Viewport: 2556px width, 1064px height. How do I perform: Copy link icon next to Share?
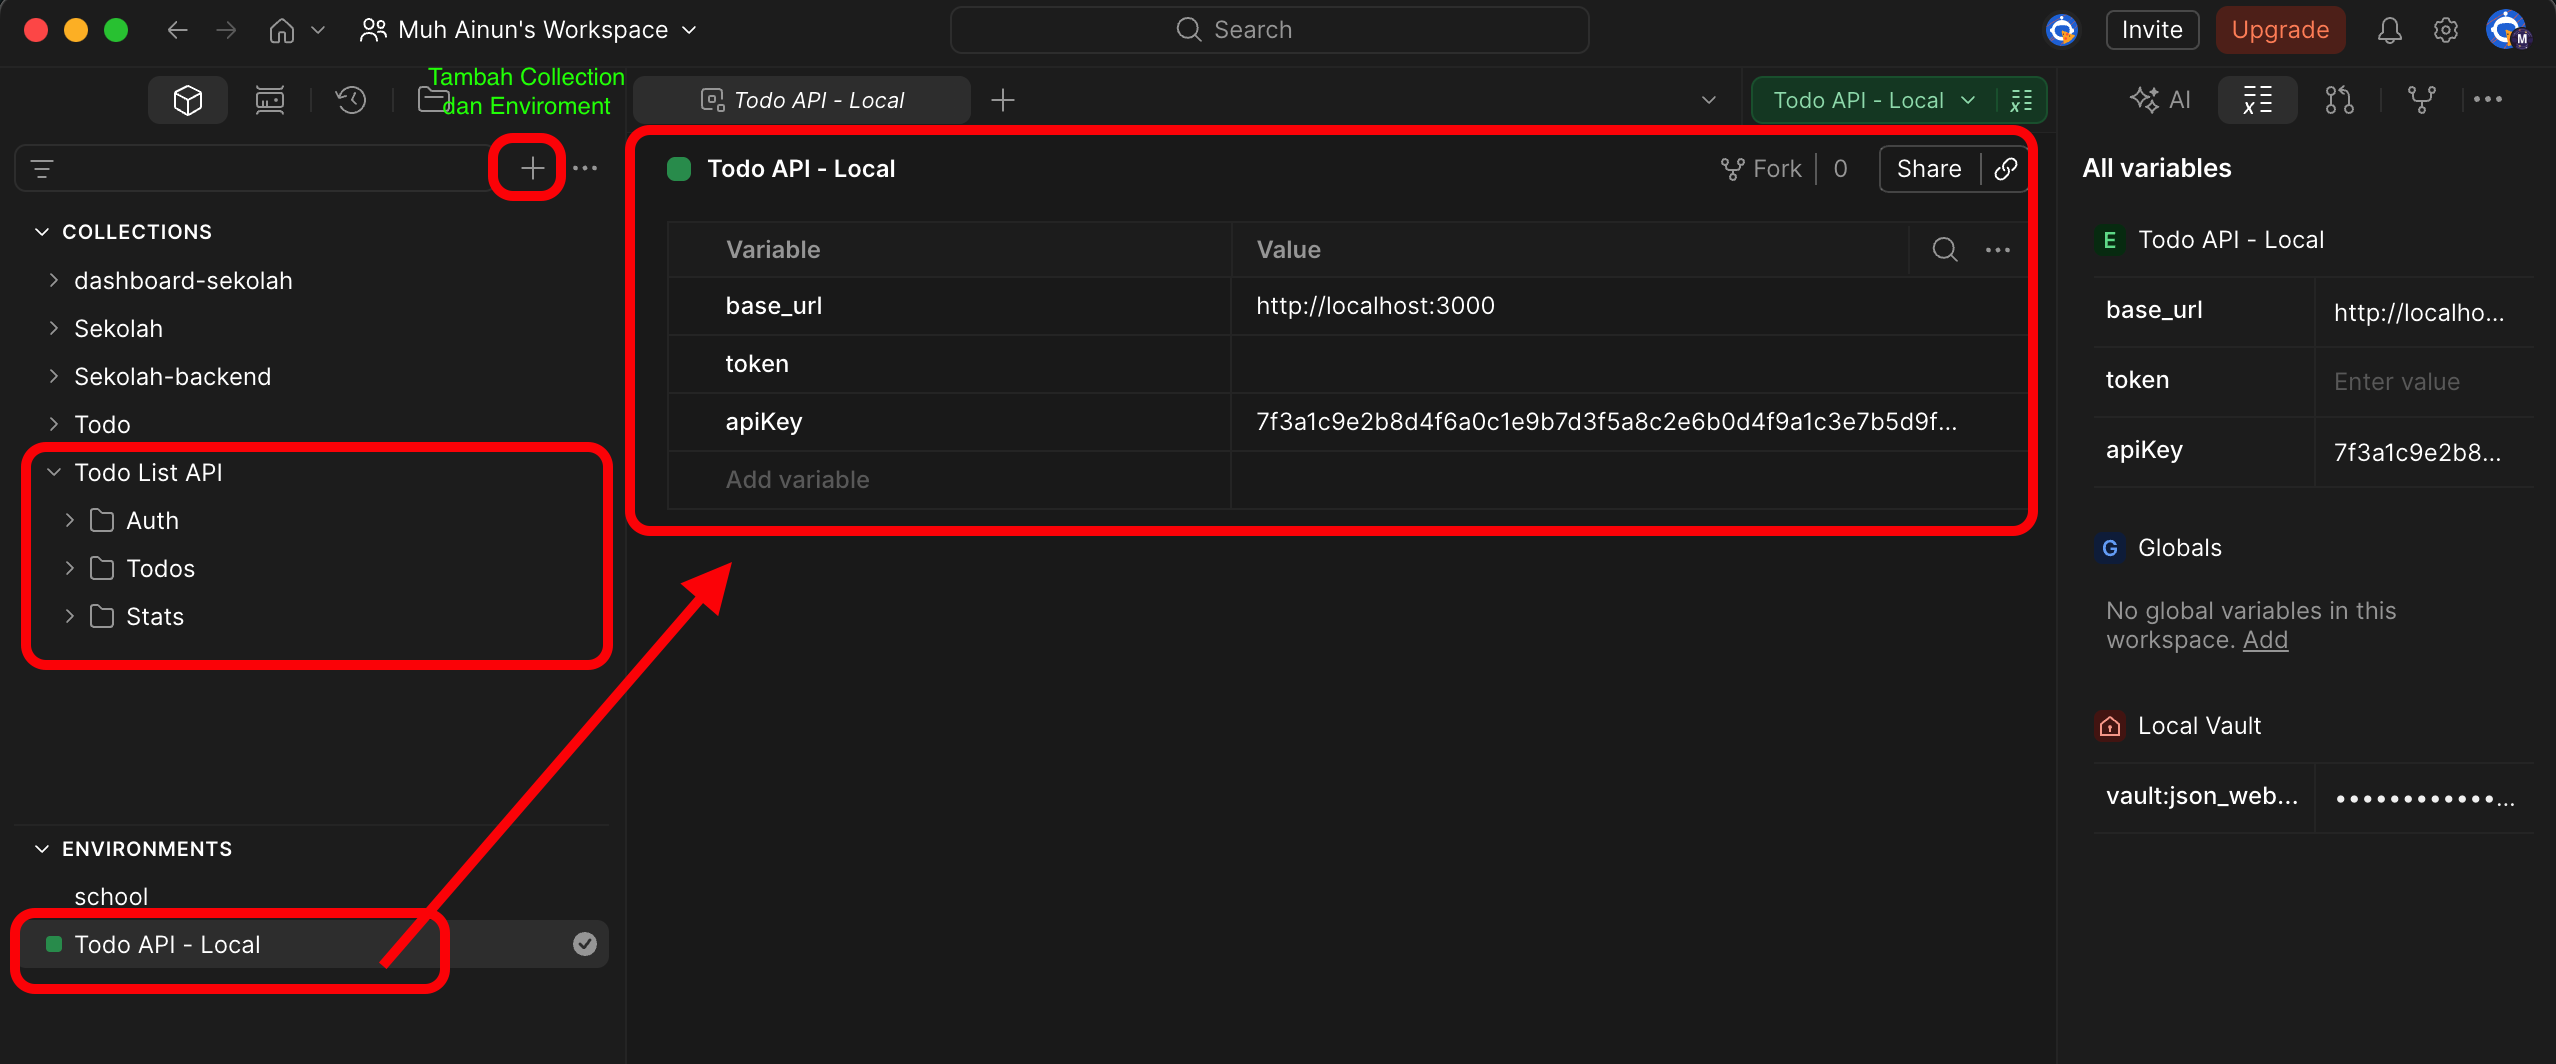click(2005, 169)
